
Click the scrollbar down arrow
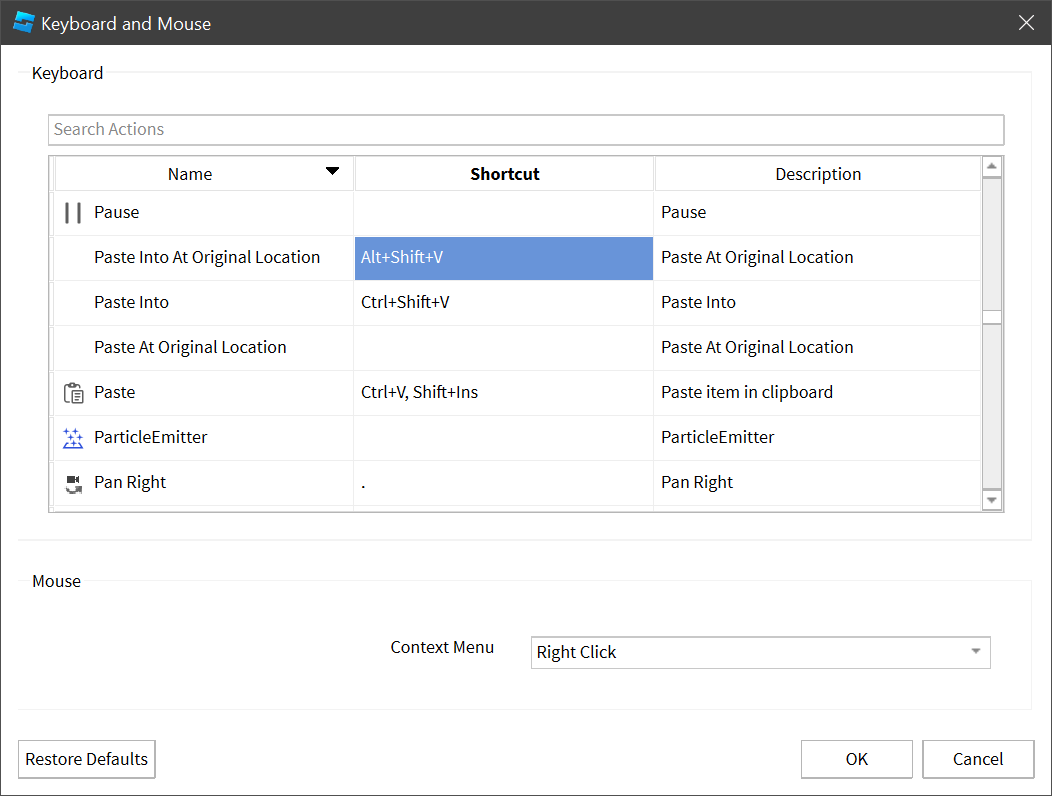point(991,499)
